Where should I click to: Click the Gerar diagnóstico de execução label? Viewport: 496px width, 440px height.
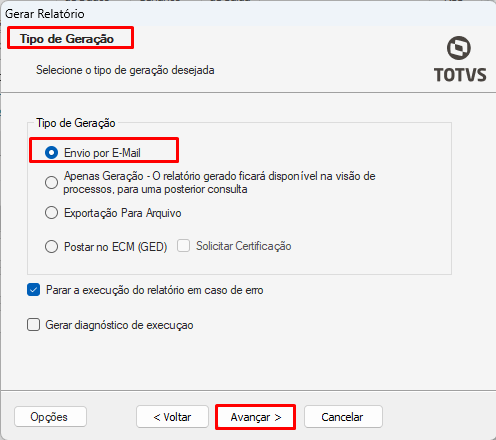pyautogui.click(x=119, y=325)
